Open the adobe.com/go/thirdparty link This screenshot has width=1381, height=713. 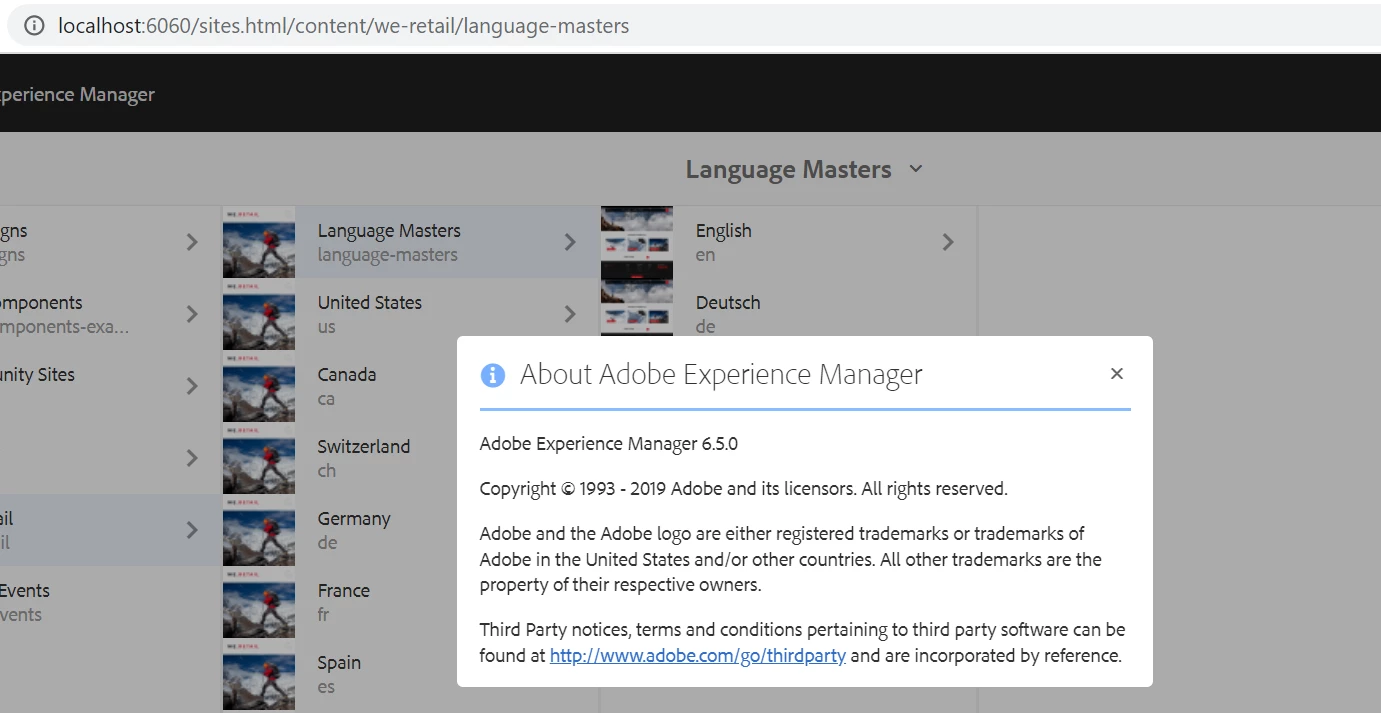click(x=698, y=656)
